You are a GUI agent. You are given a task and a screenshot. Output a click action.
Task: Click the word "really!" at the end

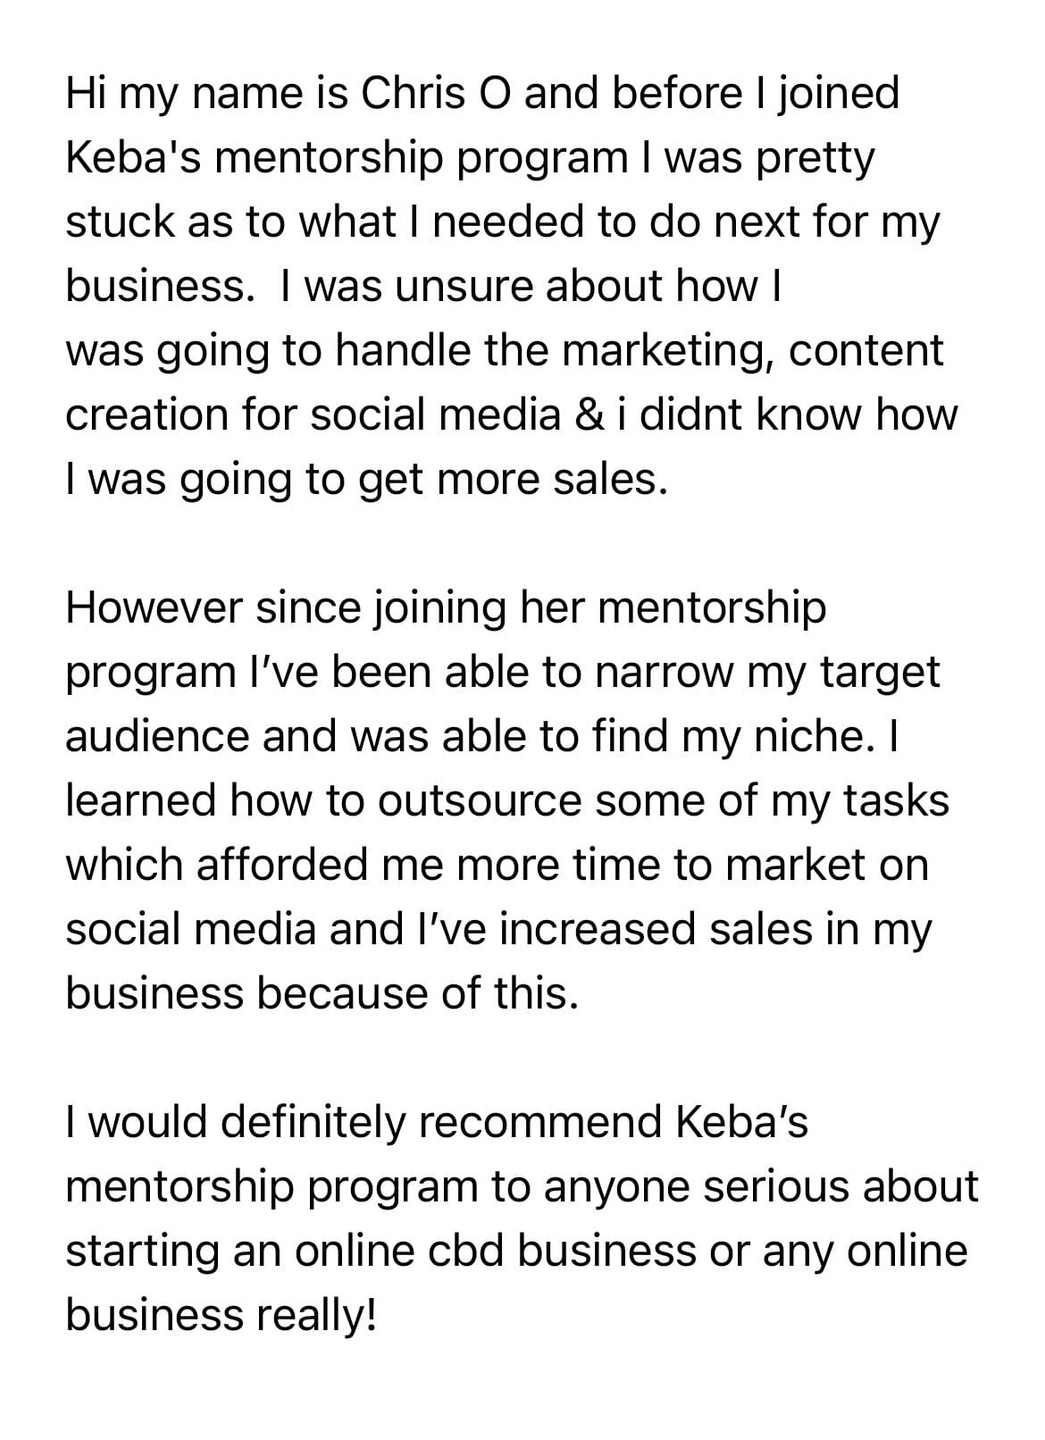316,1315
